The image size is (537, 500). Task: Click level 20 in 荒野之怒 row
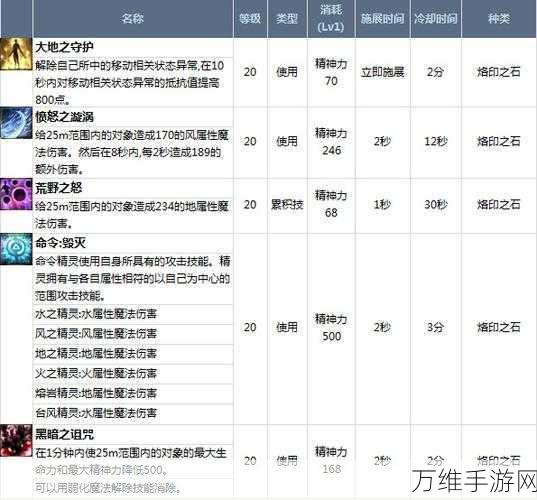[x=250, y=205]
